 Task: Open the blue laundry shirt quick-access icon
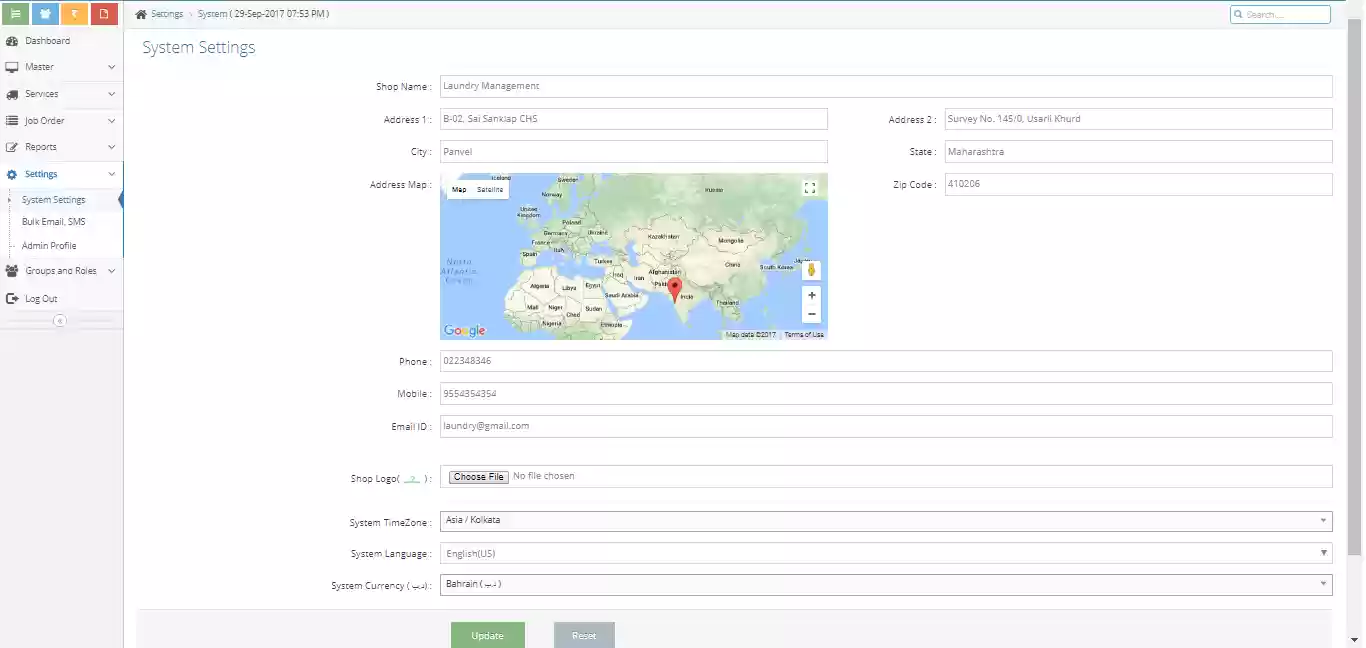(x=44, y=14)
